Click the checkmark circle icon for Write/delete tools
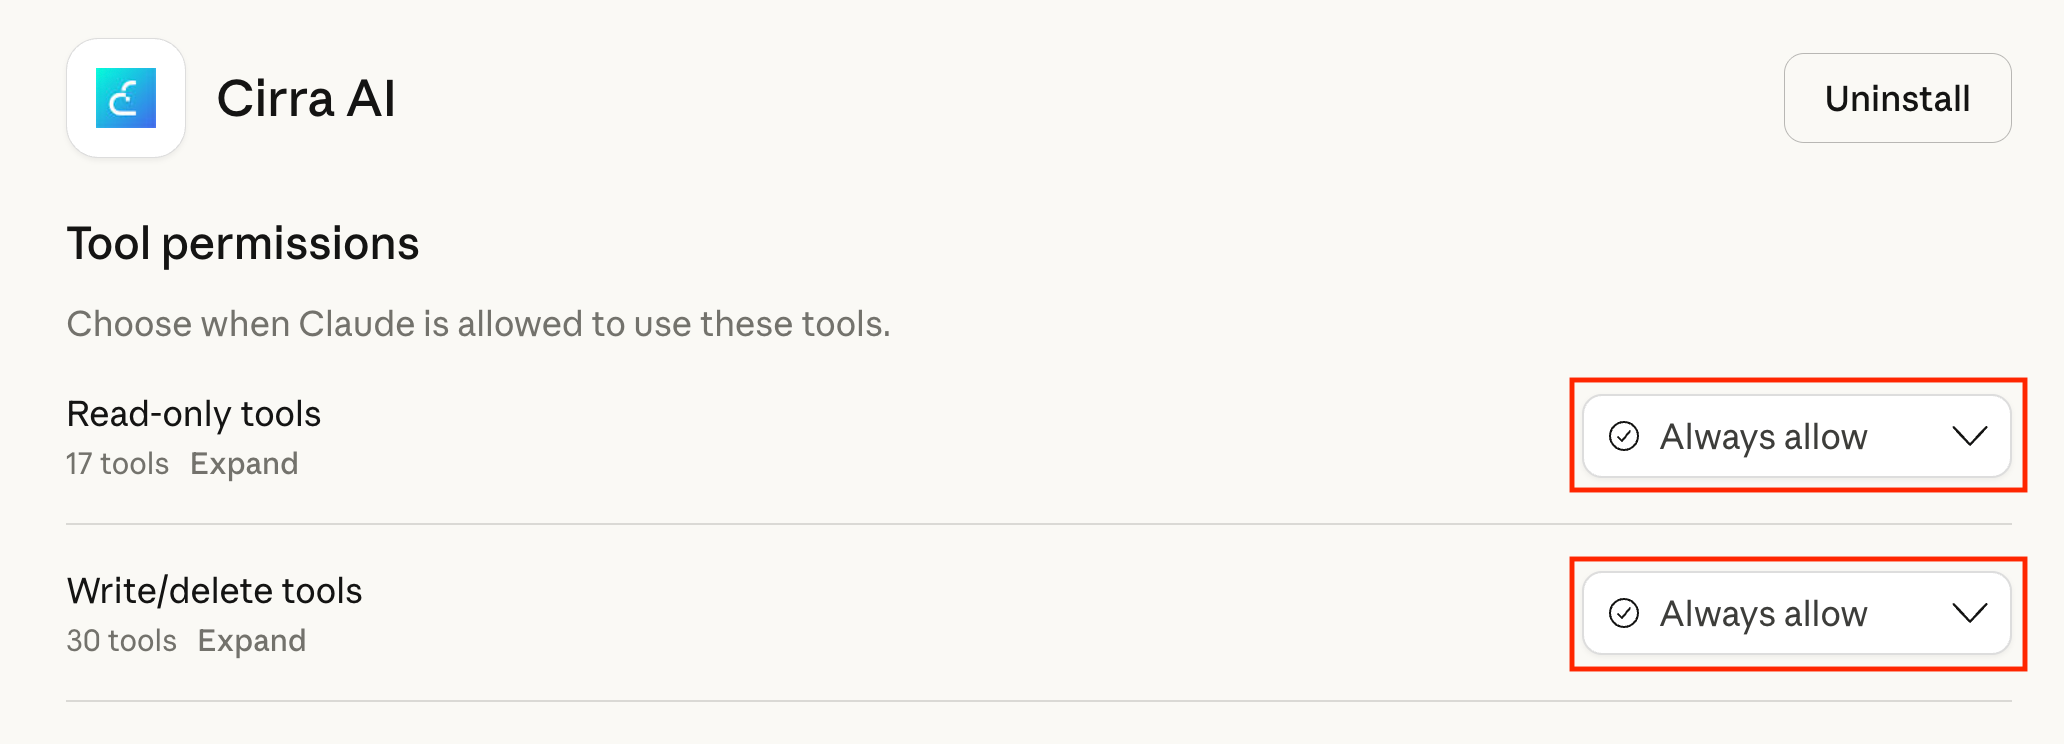The width and height of the screenshot is (2064, 744). pyautogui.click(x=1624, y=613)
